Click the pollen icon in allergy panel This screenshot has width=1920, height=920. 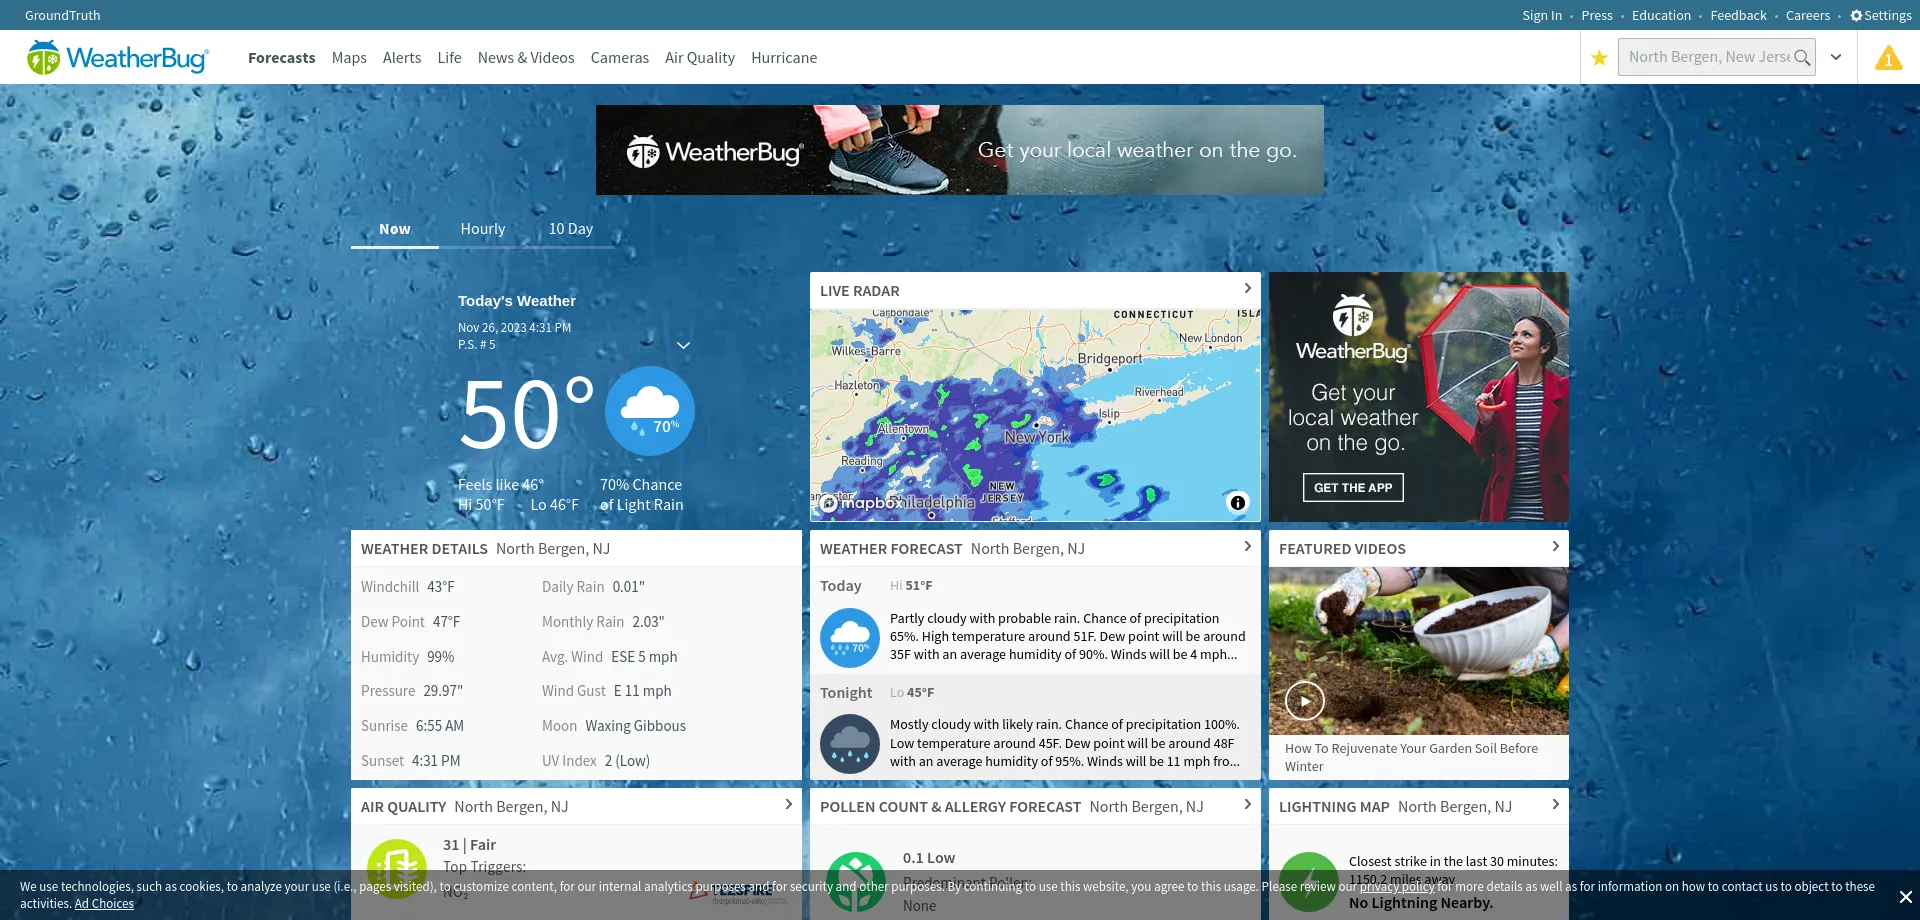pyautogui.click(x=857, y=881)
